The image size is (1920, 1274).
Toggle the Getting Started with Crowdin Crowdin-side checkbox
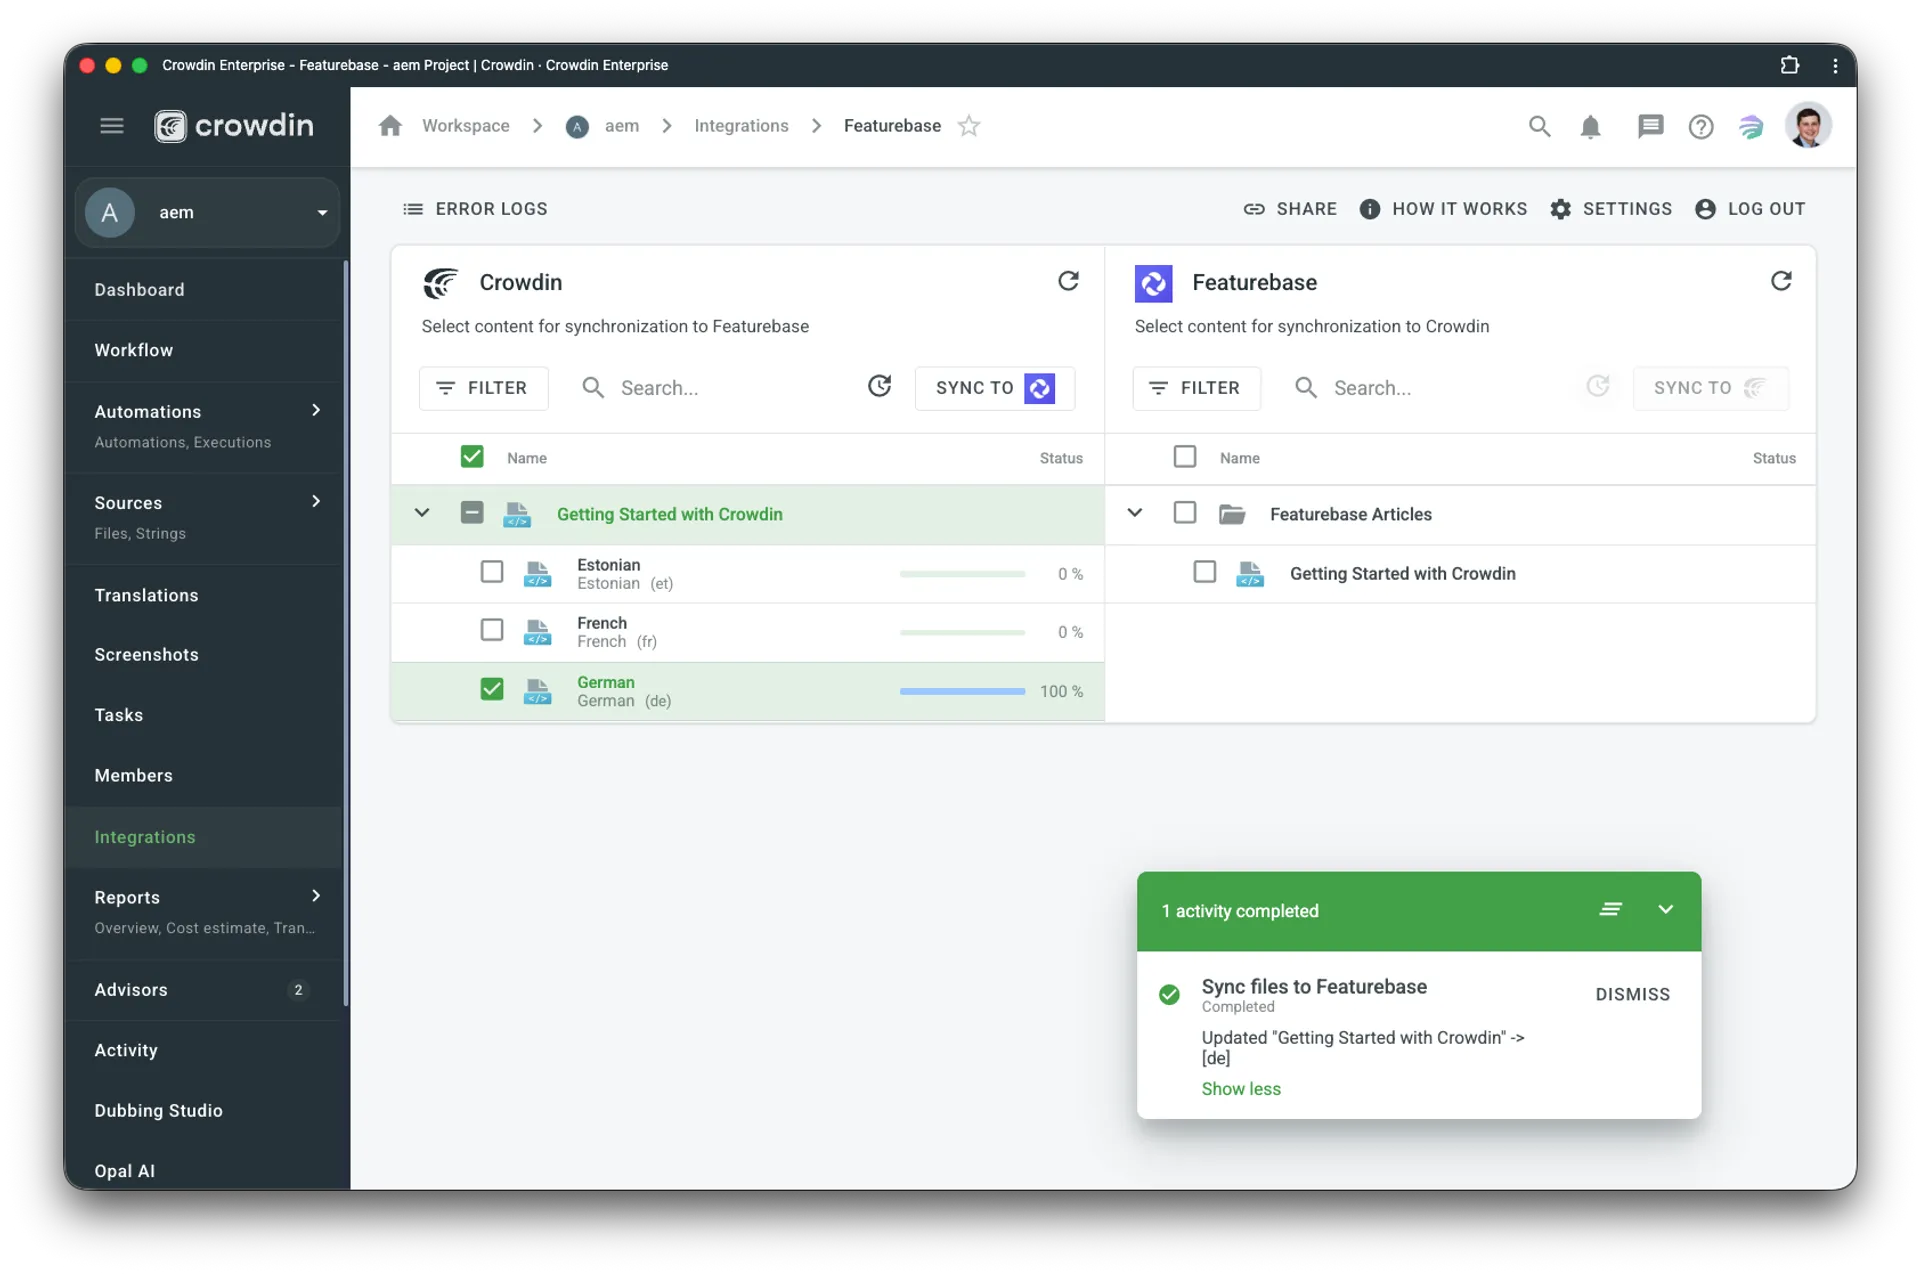click(472, 513)
